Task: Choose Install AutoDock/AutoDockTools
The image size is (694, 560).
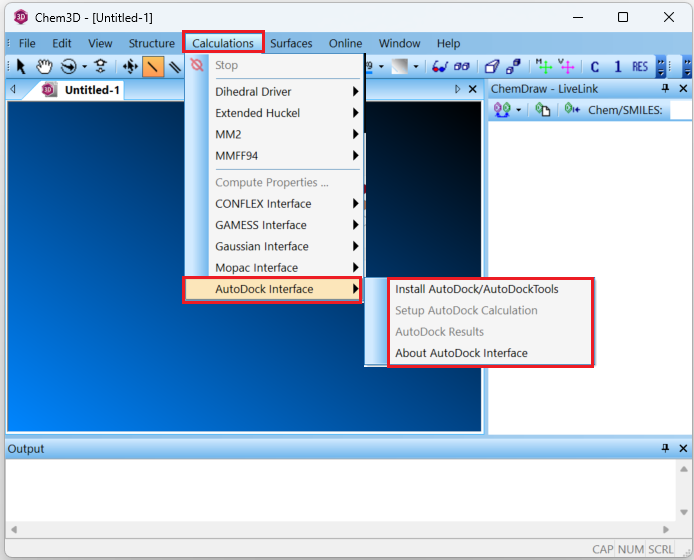Action: point(477,289)
